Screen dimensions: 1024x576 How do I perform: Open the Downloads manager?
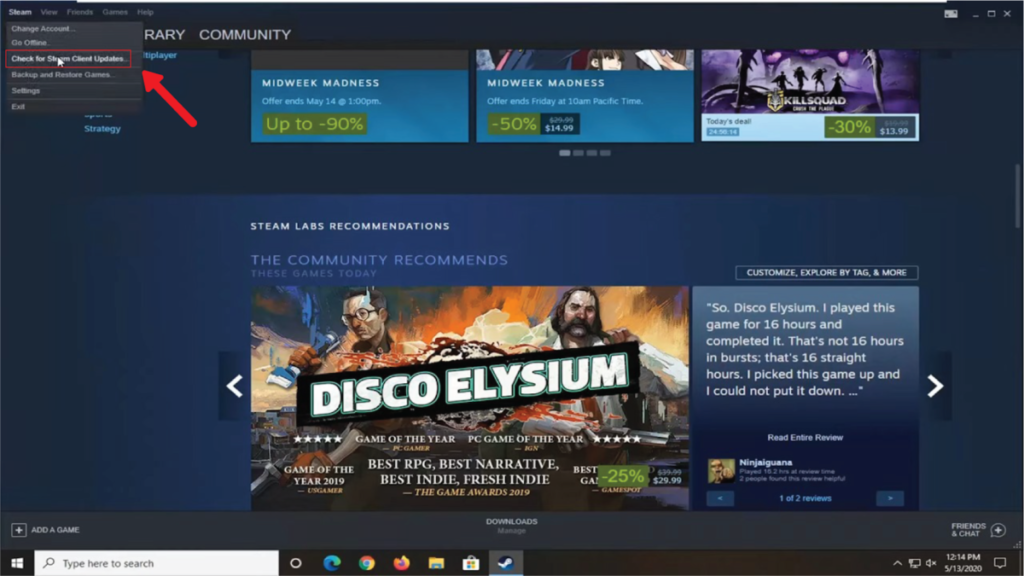pos(511,526)
